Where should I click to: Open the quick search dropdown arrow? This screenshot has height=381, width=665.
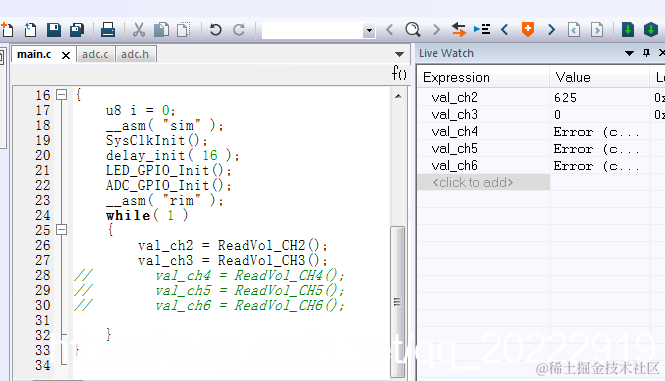click(x=369, y=30)
